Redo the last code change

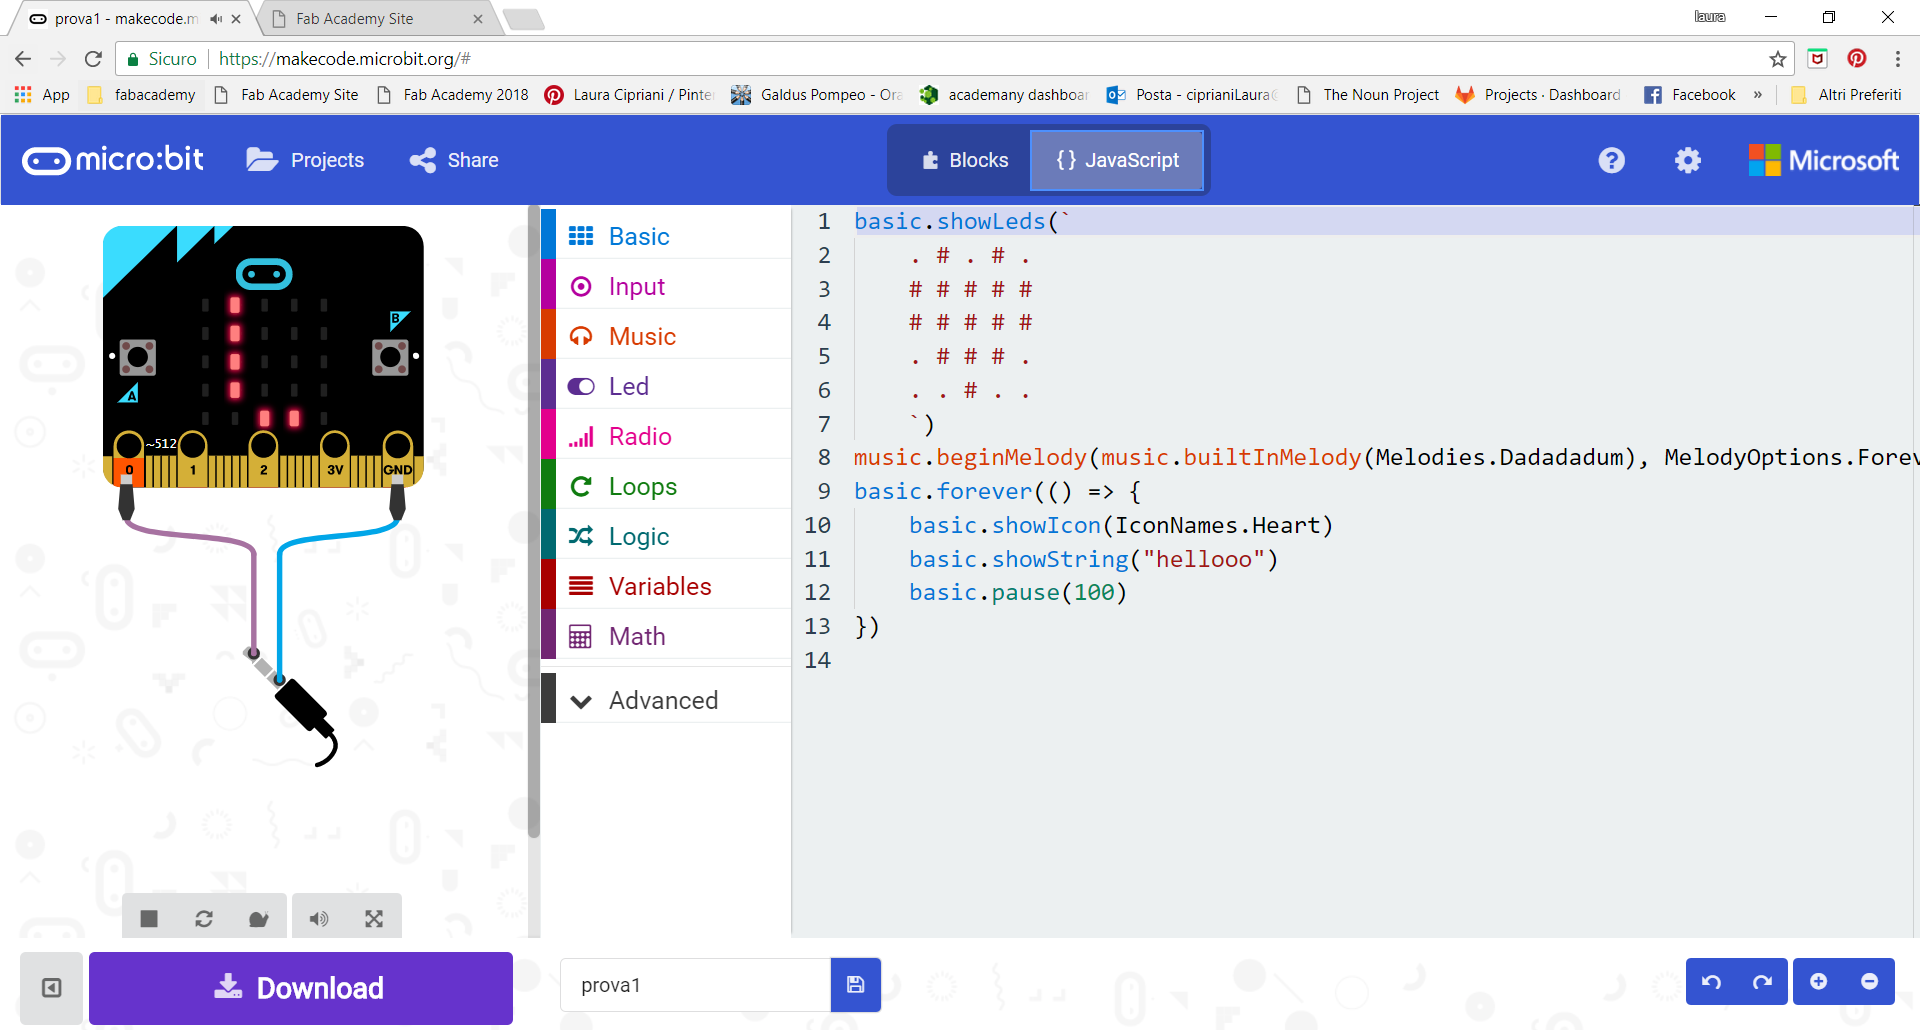coord(1762,982)
